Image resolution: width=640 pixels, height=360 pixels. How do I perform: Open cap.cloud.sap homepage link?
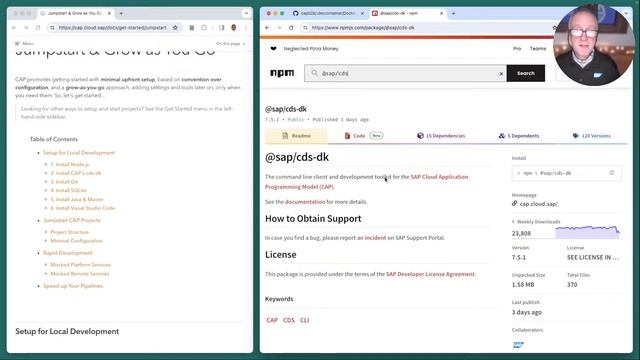click(538, 204)
